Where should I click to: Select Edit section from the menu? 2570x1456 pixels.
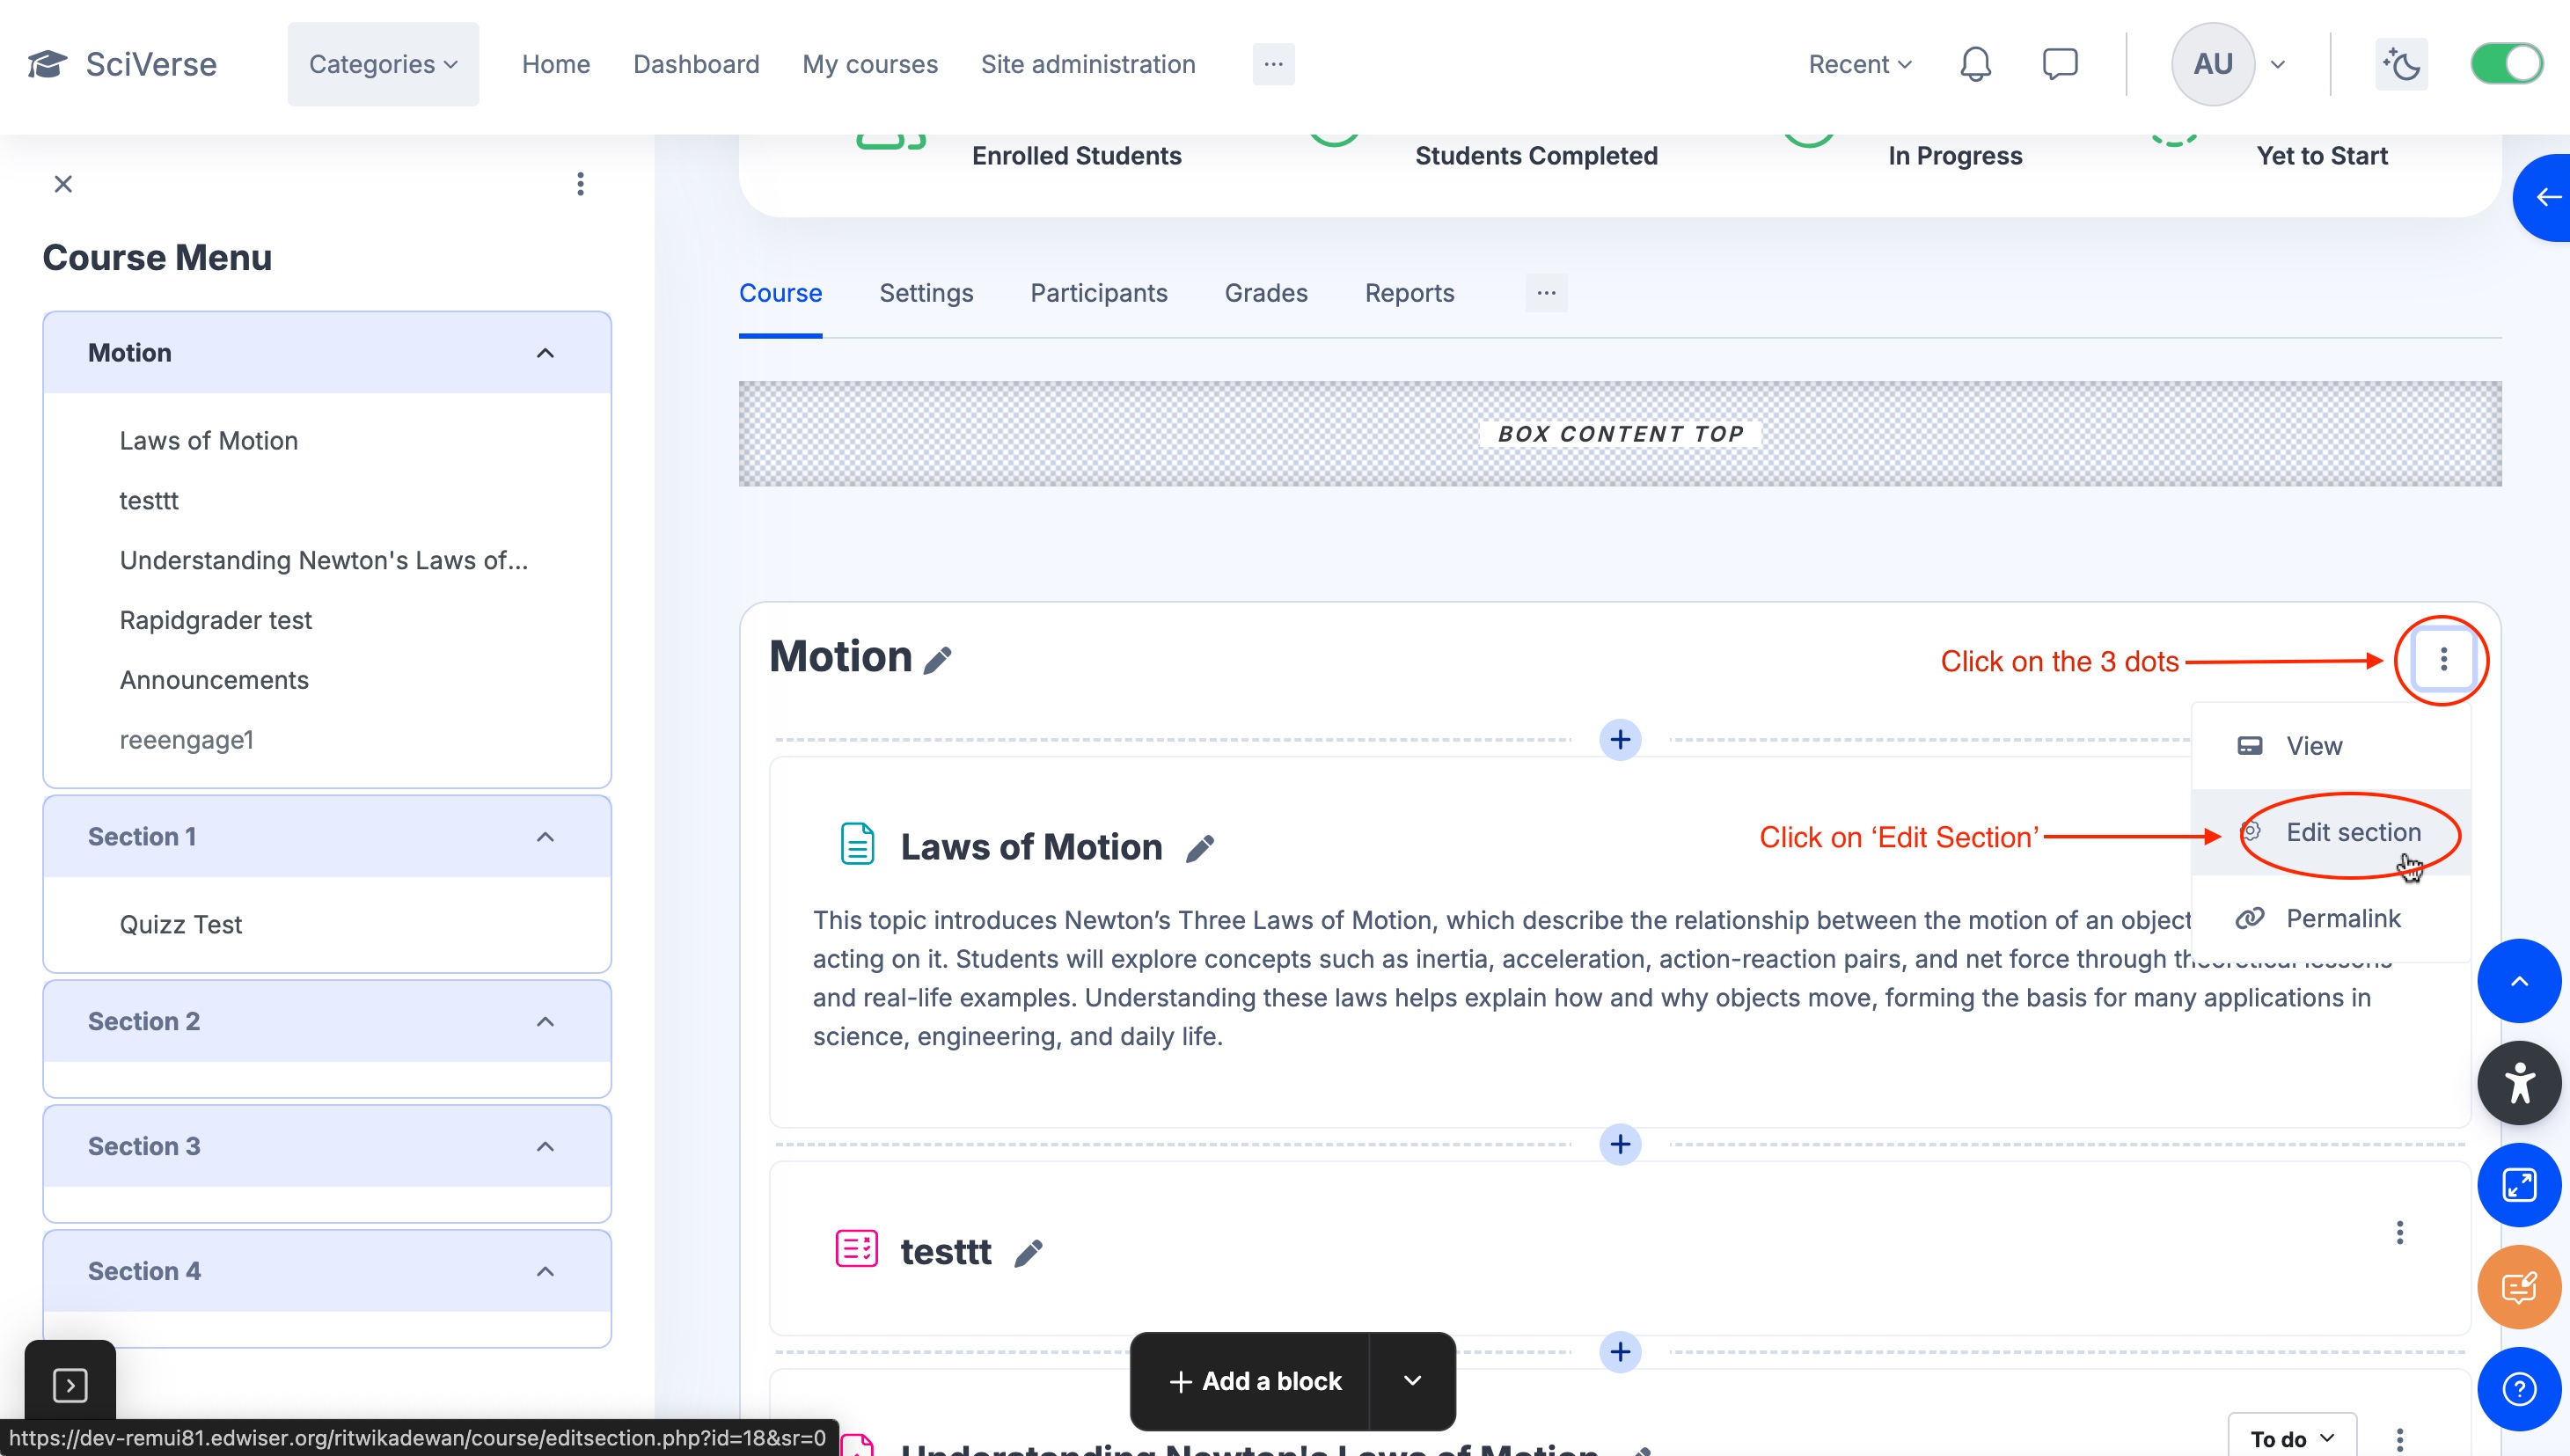pos(2352,832)
